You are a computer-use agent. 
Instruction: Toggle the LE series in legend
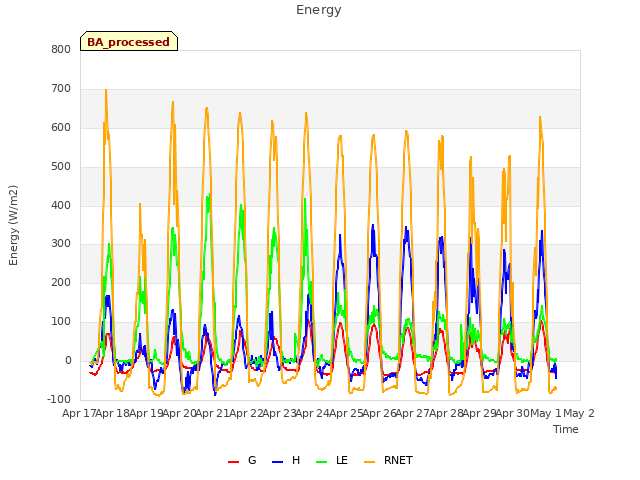pyautogui.click(x=332, y=460)
